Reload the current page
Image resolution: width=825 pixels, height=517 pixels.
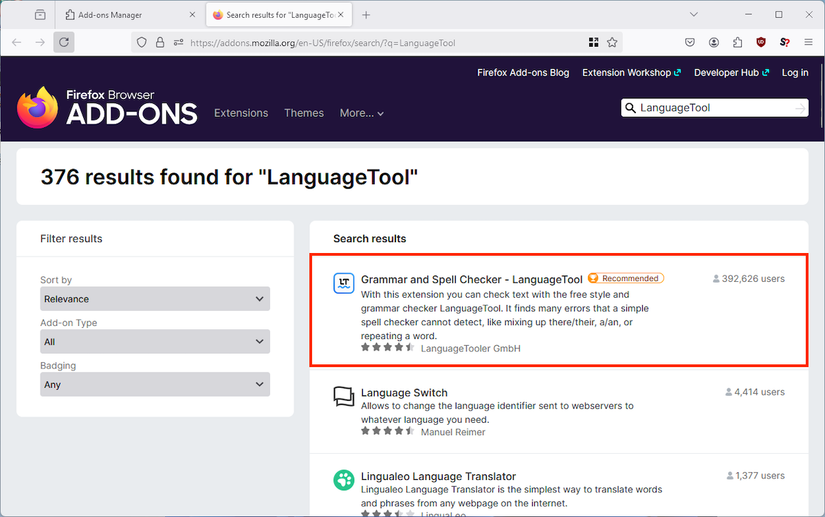click(64, 43)
